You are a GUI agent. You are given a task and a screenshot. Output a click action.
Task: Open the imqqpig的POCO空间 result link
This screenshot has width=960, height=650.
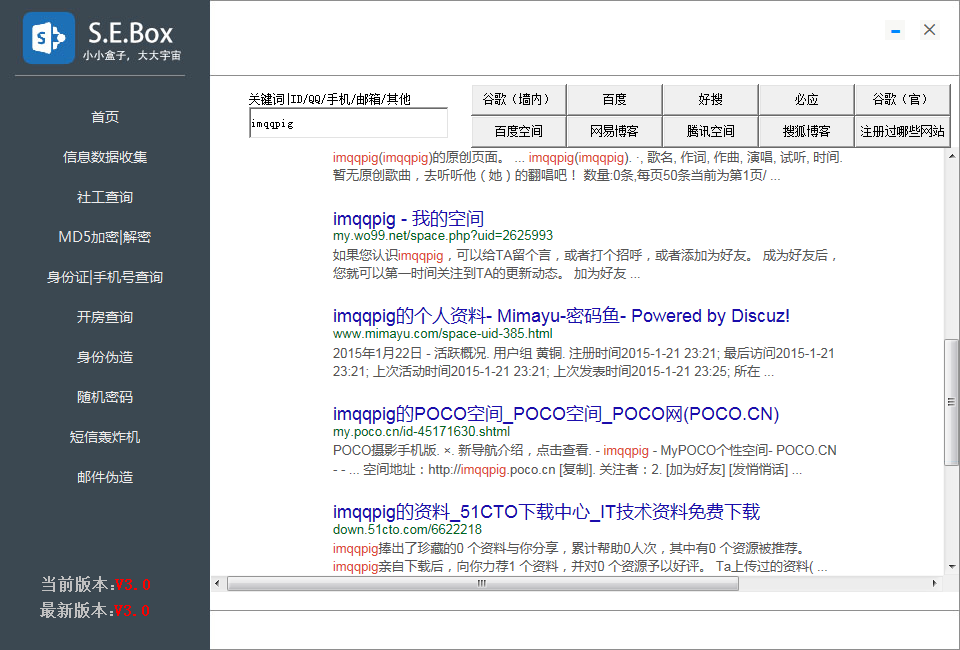point(555,414)
